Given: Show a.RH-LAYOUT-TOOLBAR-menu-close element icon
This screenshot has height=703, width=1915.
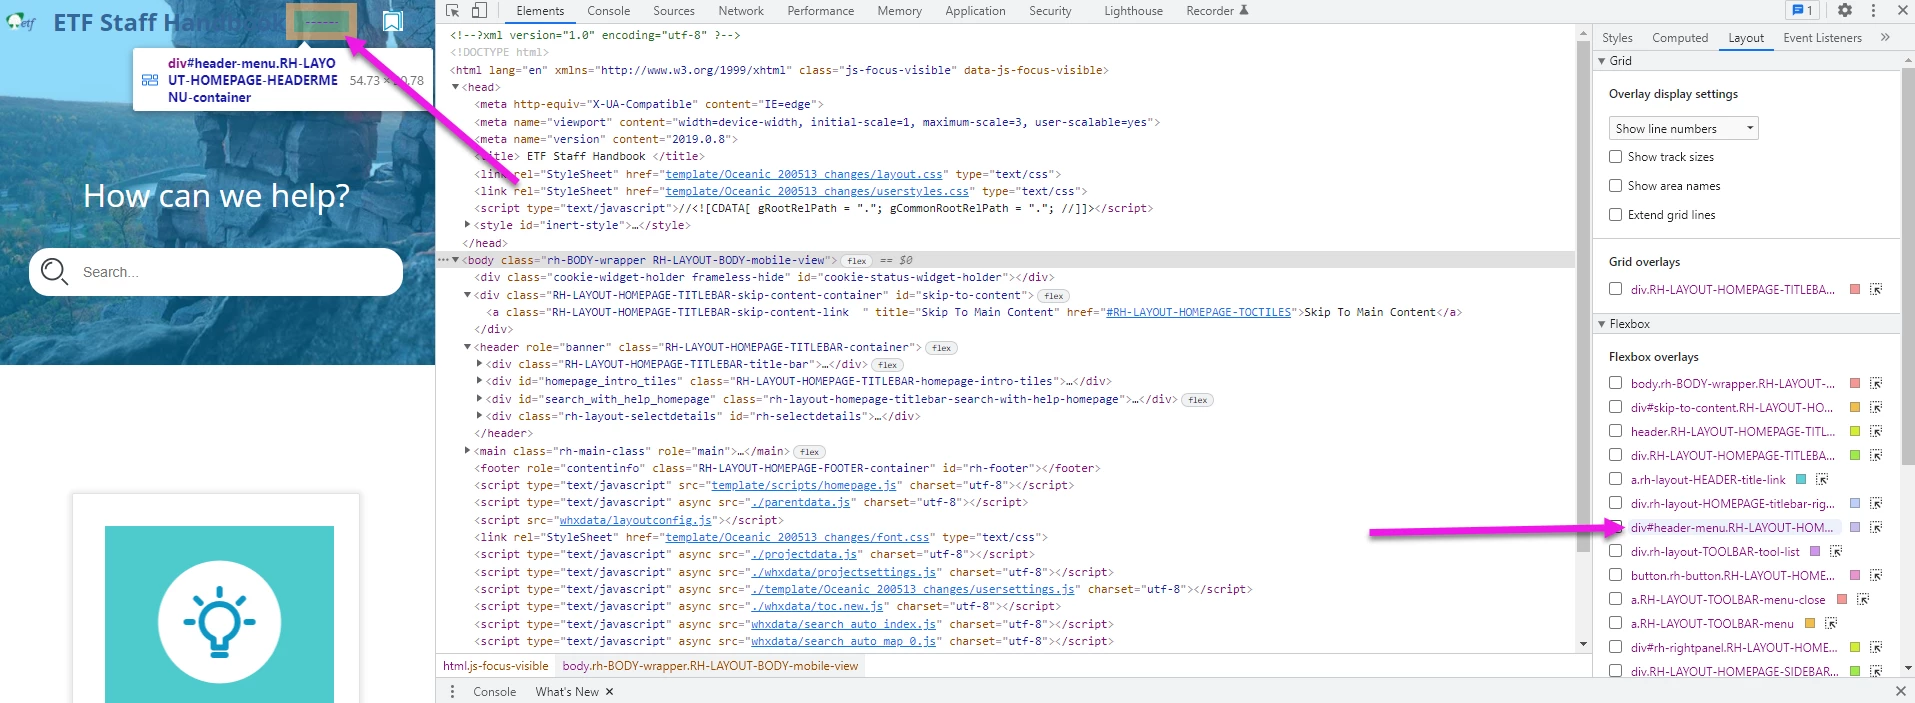Looking at the screenshot, I should point(1863,599).
